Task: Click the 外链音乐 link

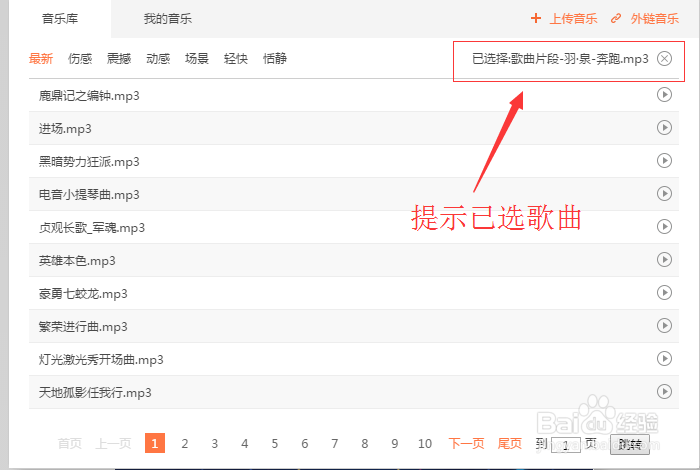Action: pos(654,19)
